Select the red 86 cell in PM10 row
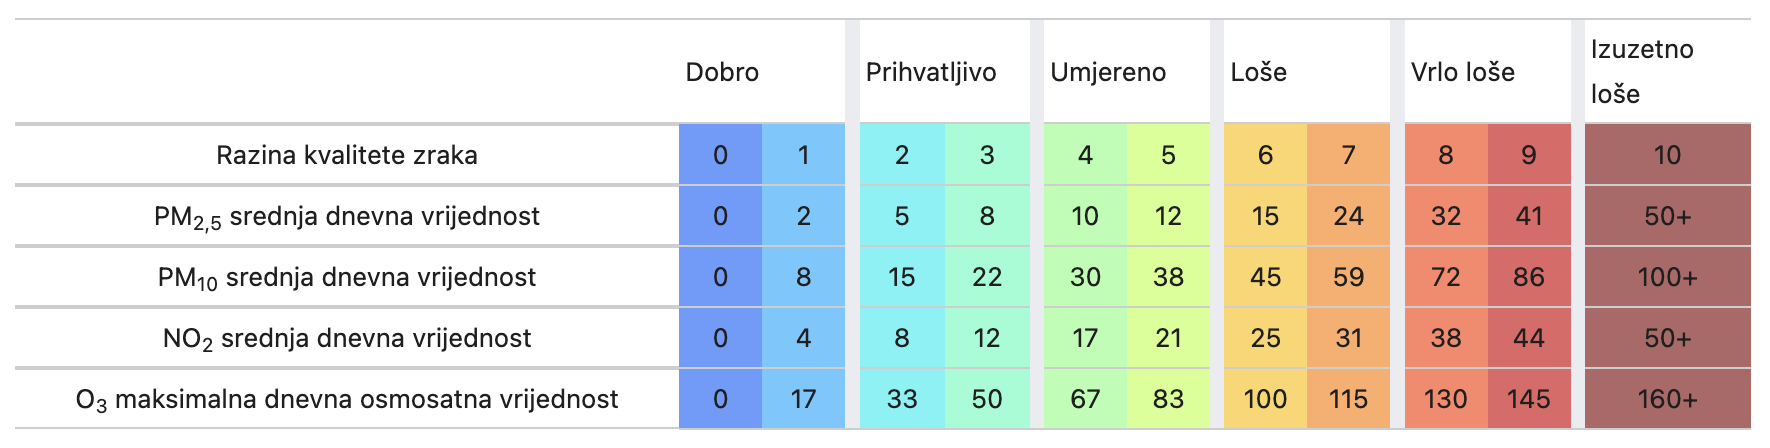This screenshot has width=1770, height=448. click(x=1529, y=277)
